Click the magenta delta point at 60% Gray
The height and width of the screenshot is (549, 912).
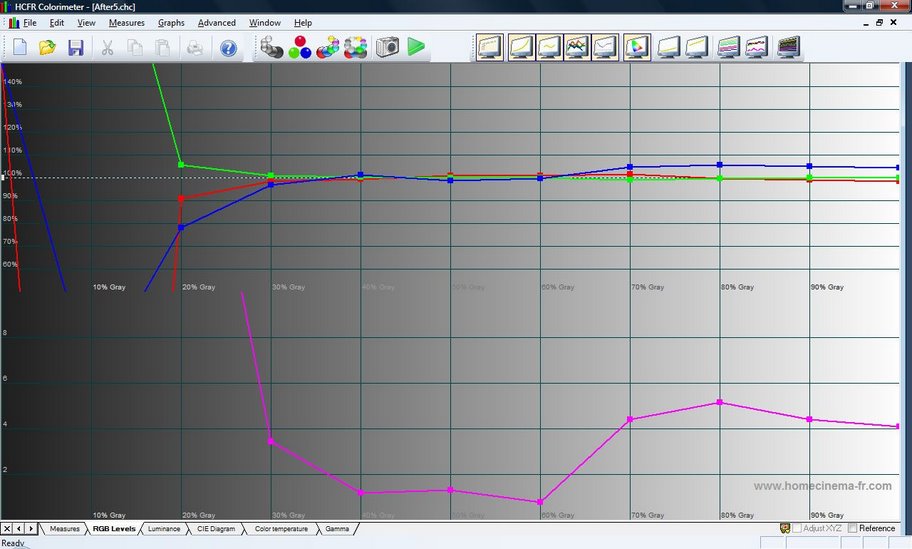tap(540, 502)
